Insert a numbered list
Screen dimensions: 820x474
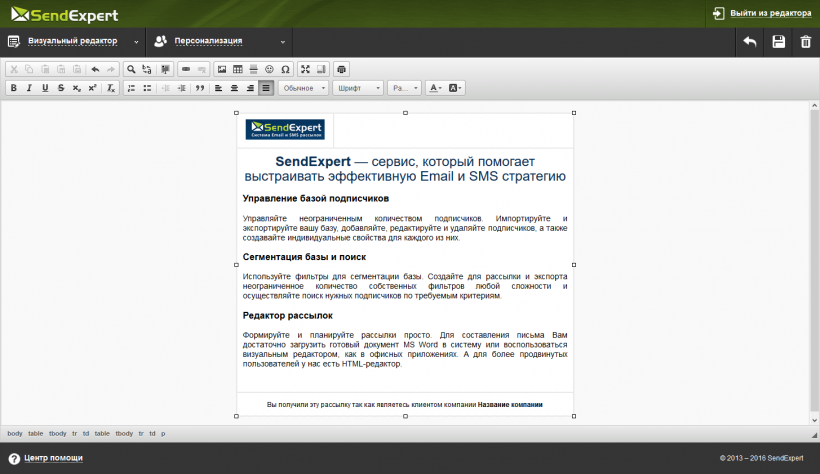point(131,88)
